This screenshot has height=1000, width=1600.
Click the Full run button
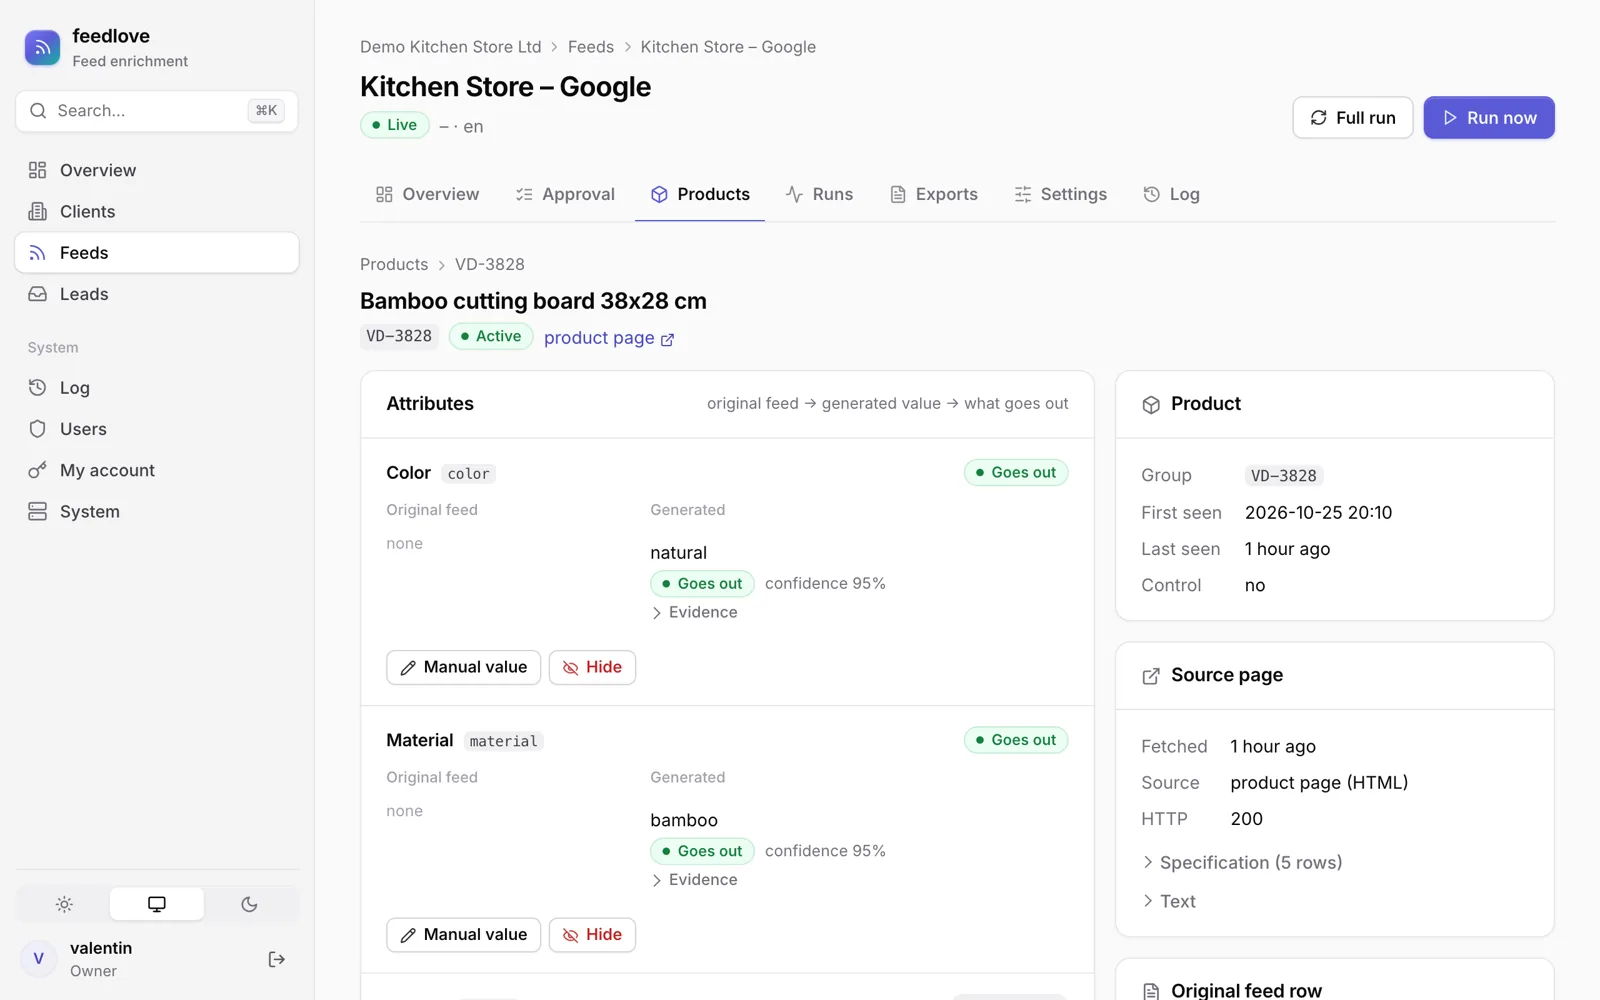point(1353,118)
